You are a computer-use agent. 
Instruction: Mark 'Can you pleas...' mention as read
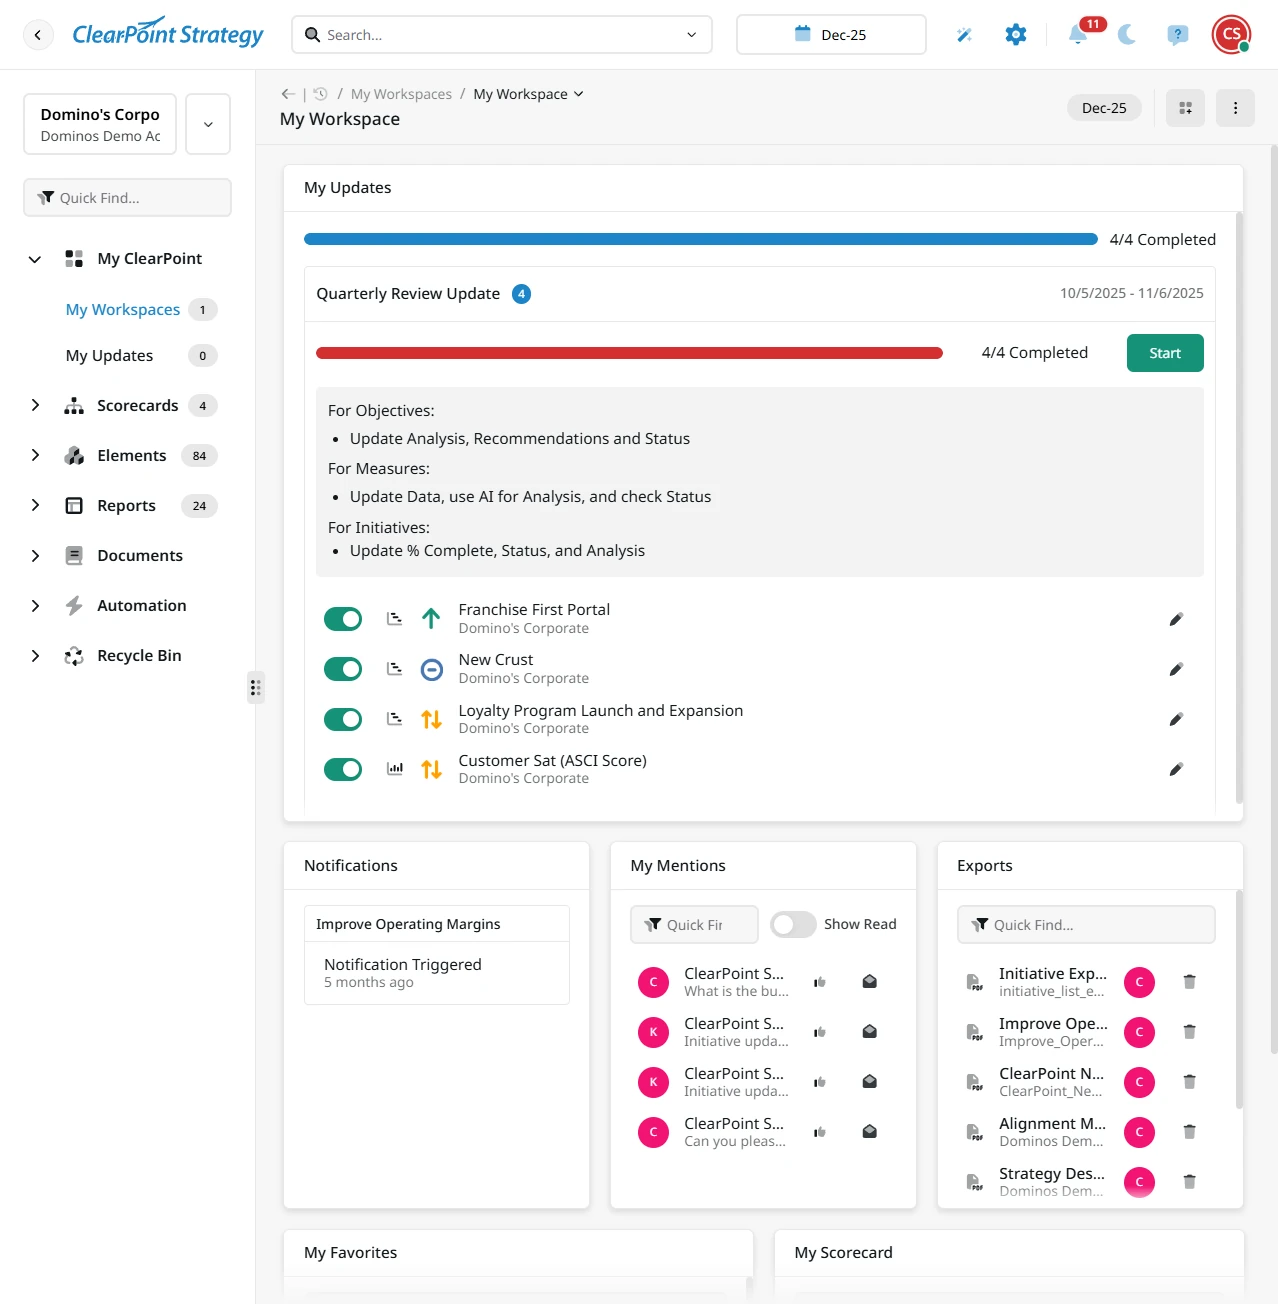pyautogui.click(x=870, y=1132)
